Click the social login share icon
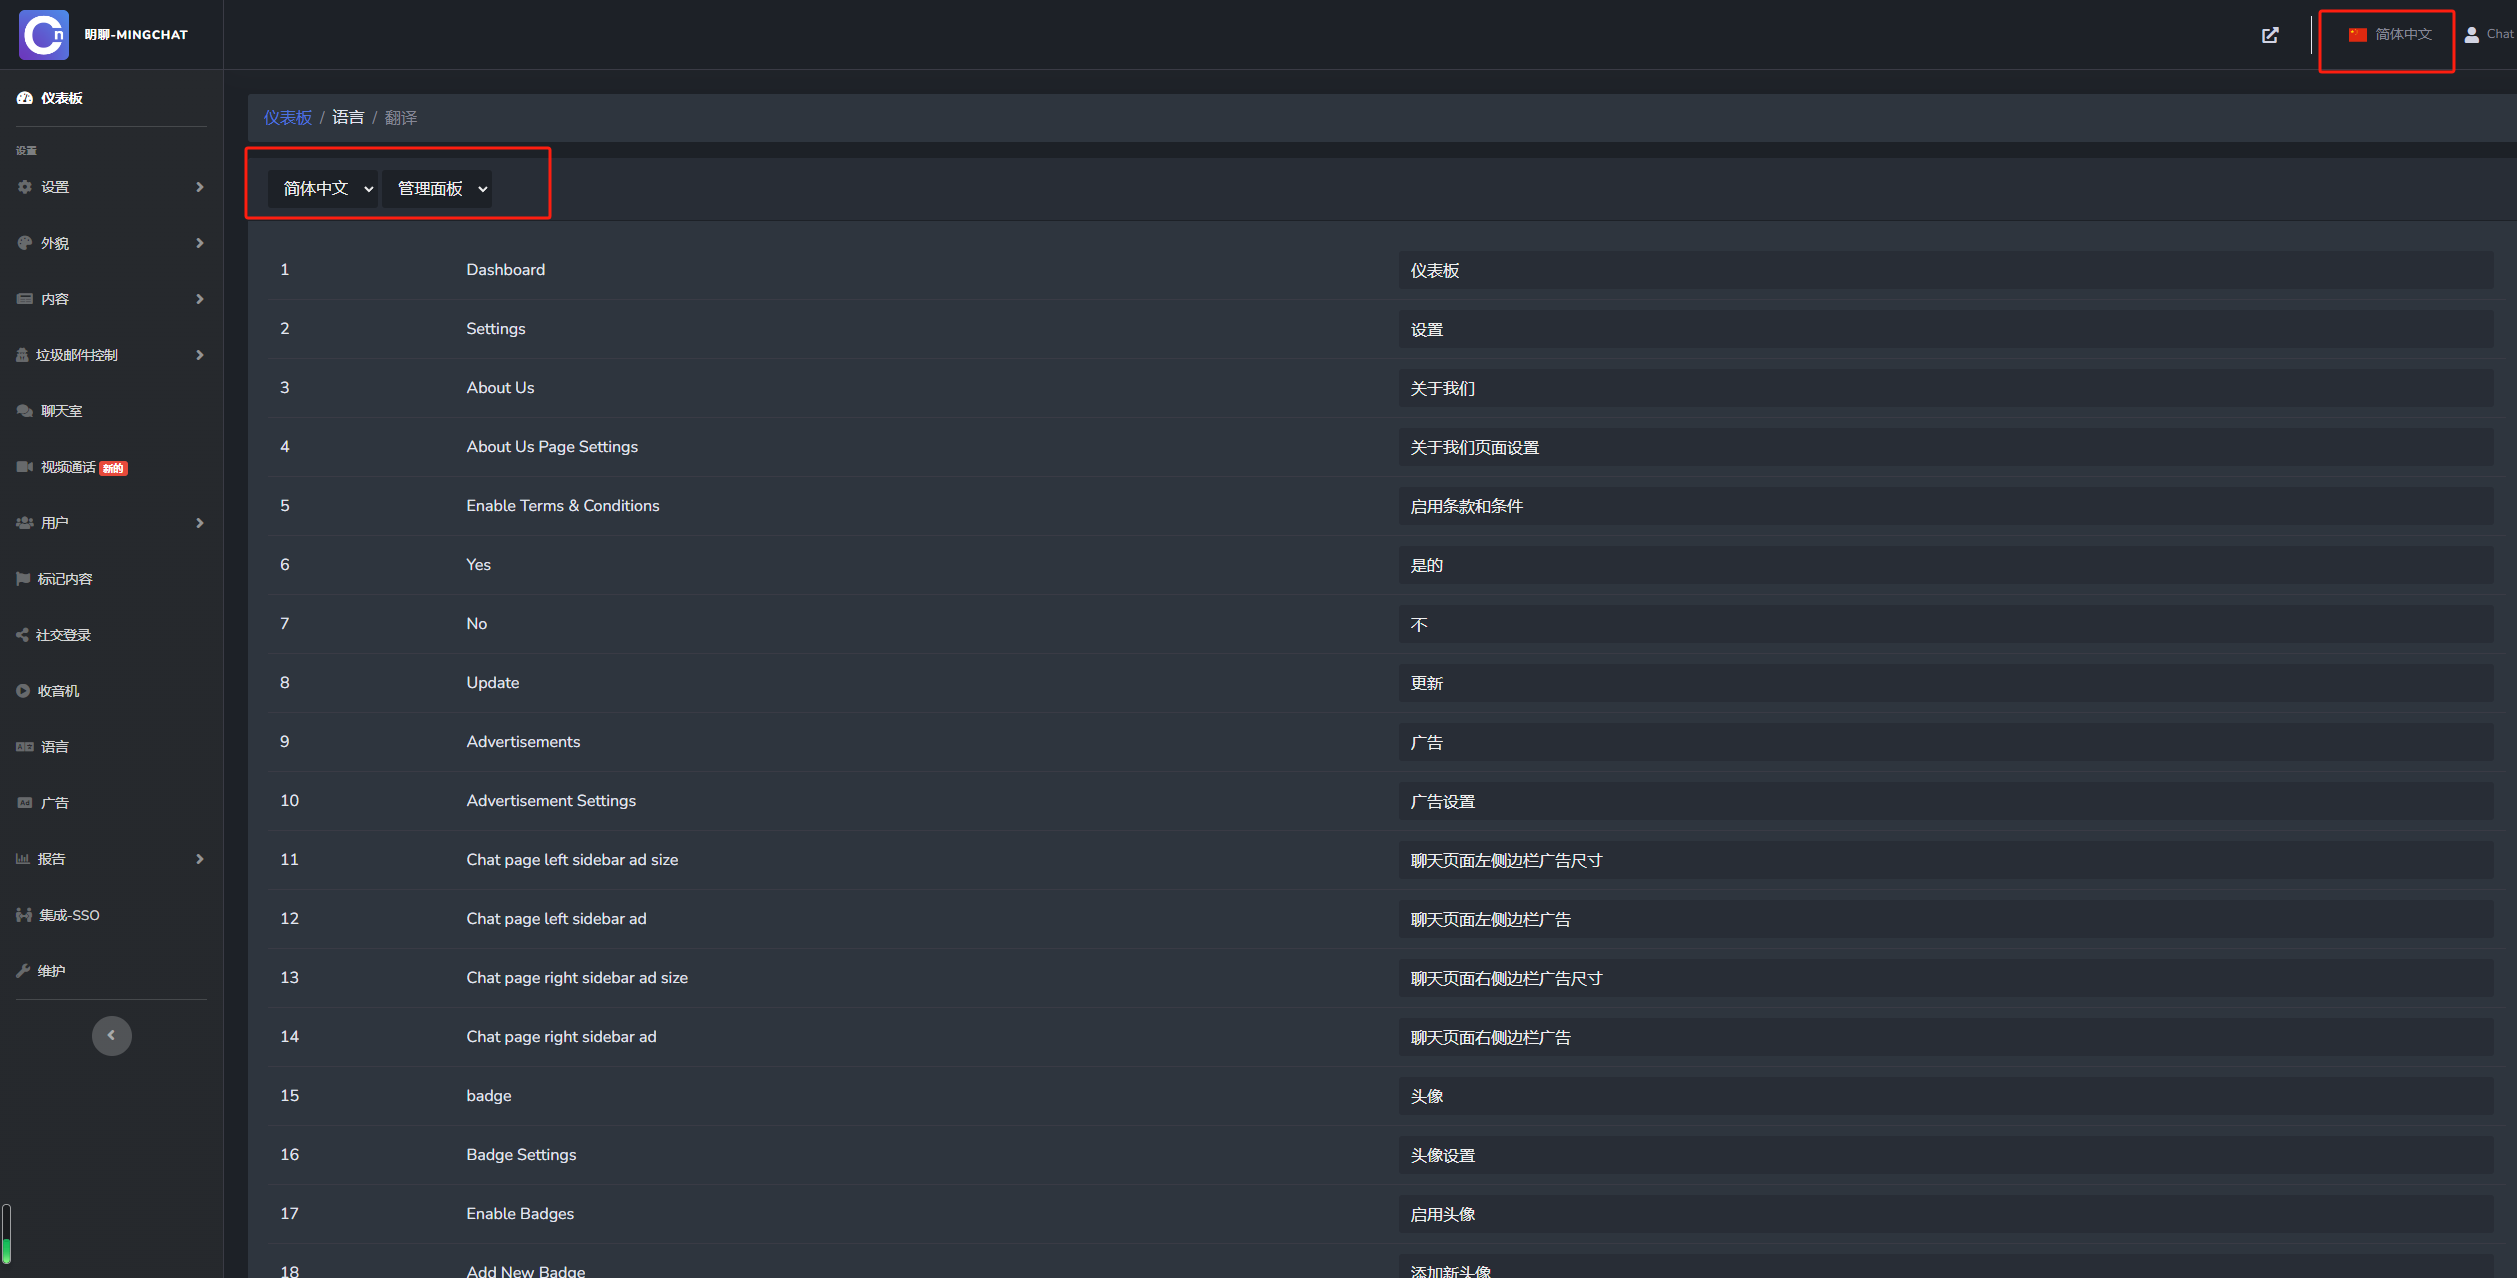Viewport: 2517px width, 1278px height. pos(23,635)
